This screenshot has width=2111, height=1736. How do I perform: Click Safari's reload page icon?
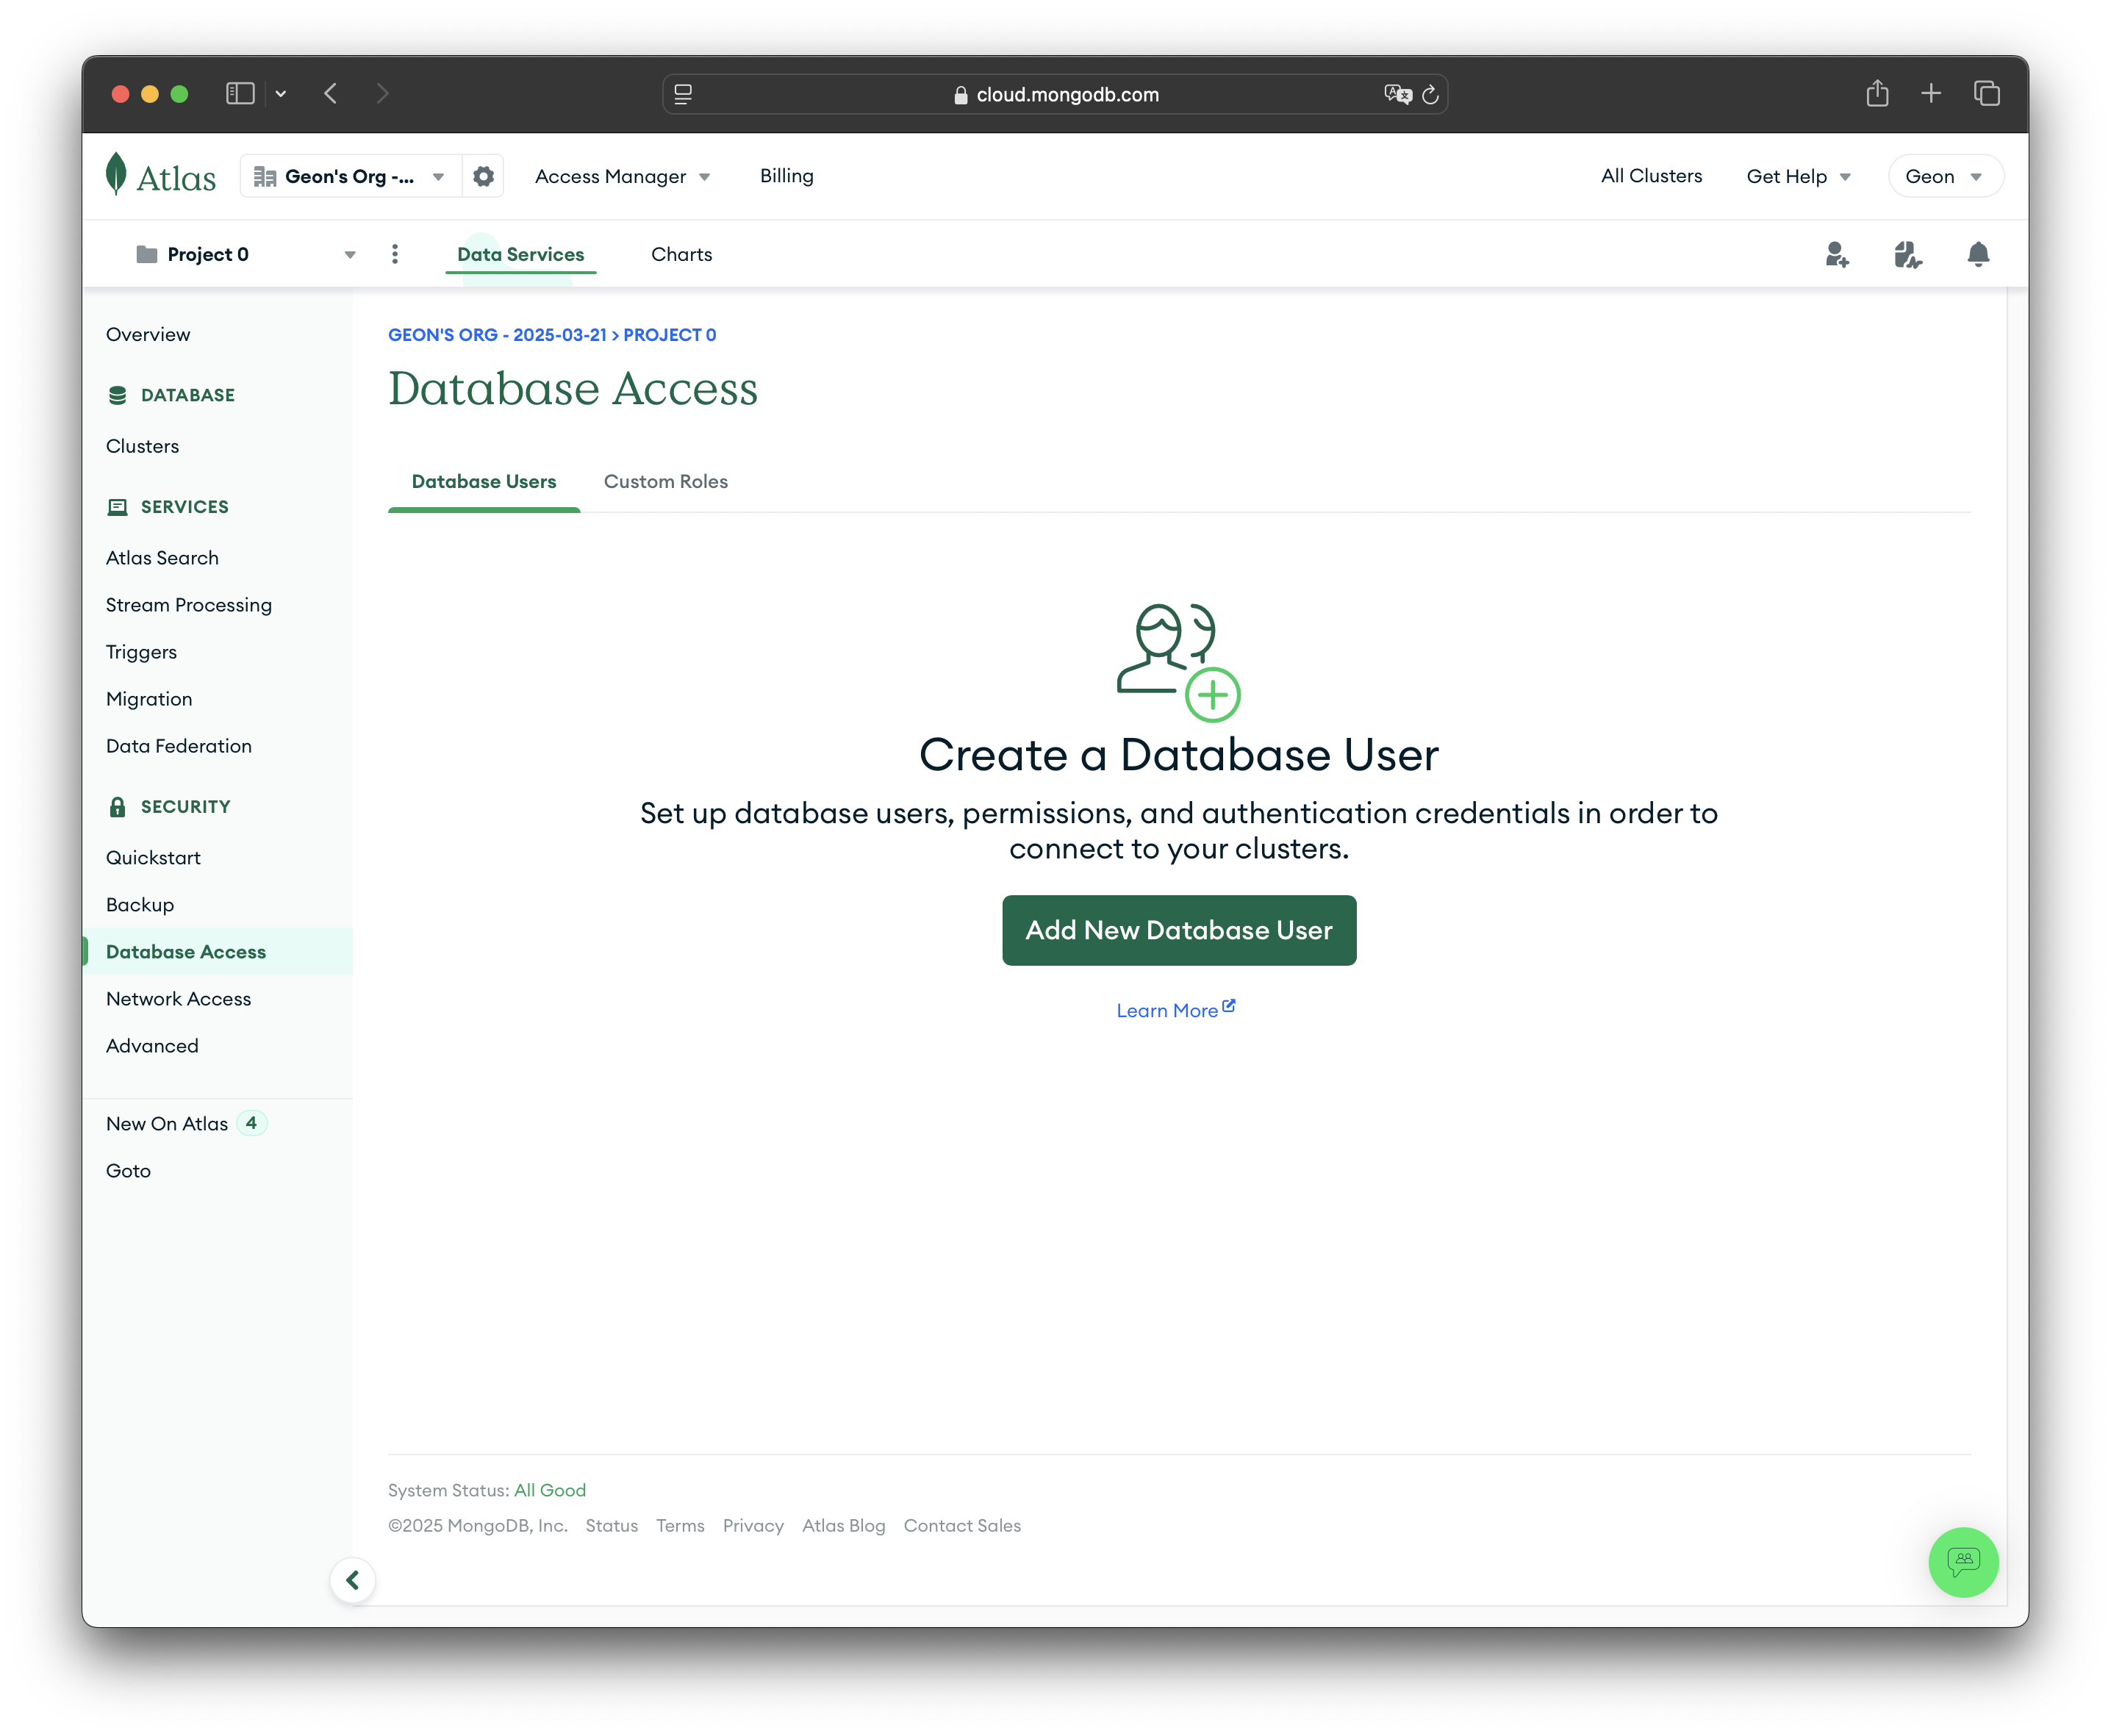click(1430, 94)
